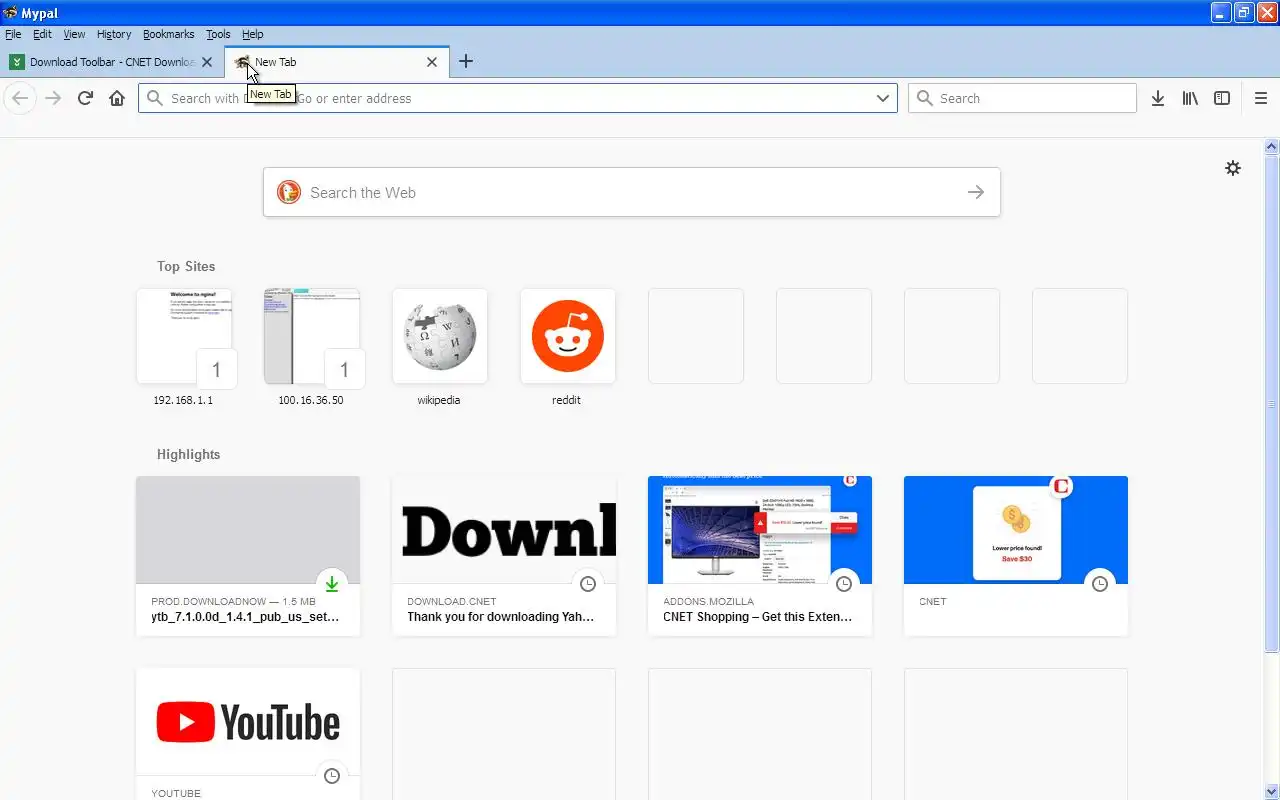Viewport: 1280px width, 800px height.
Task: Focus the address bar field
Action: click(x=518, y=98)
